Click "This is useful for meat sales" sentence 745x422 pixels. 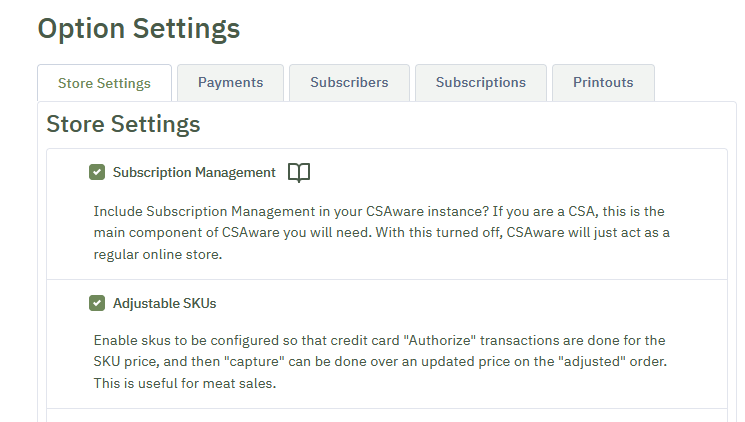185,384
